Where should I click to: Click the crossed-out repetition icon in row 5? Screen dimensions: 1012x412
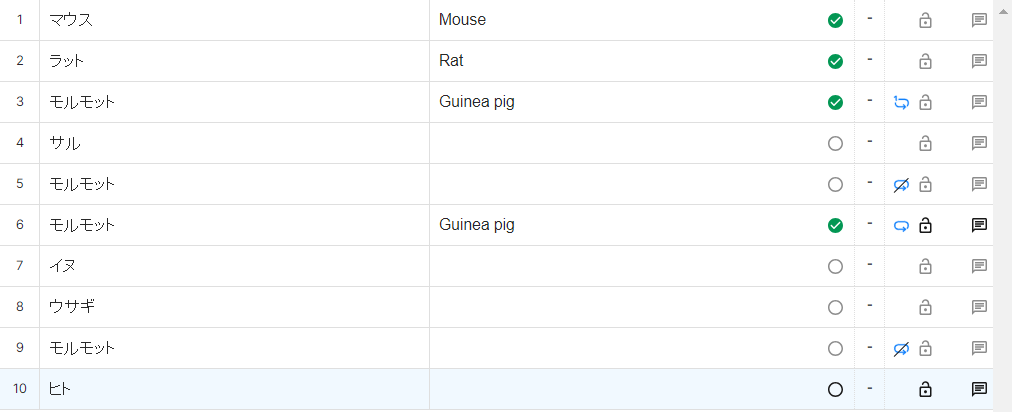(902, 184)
